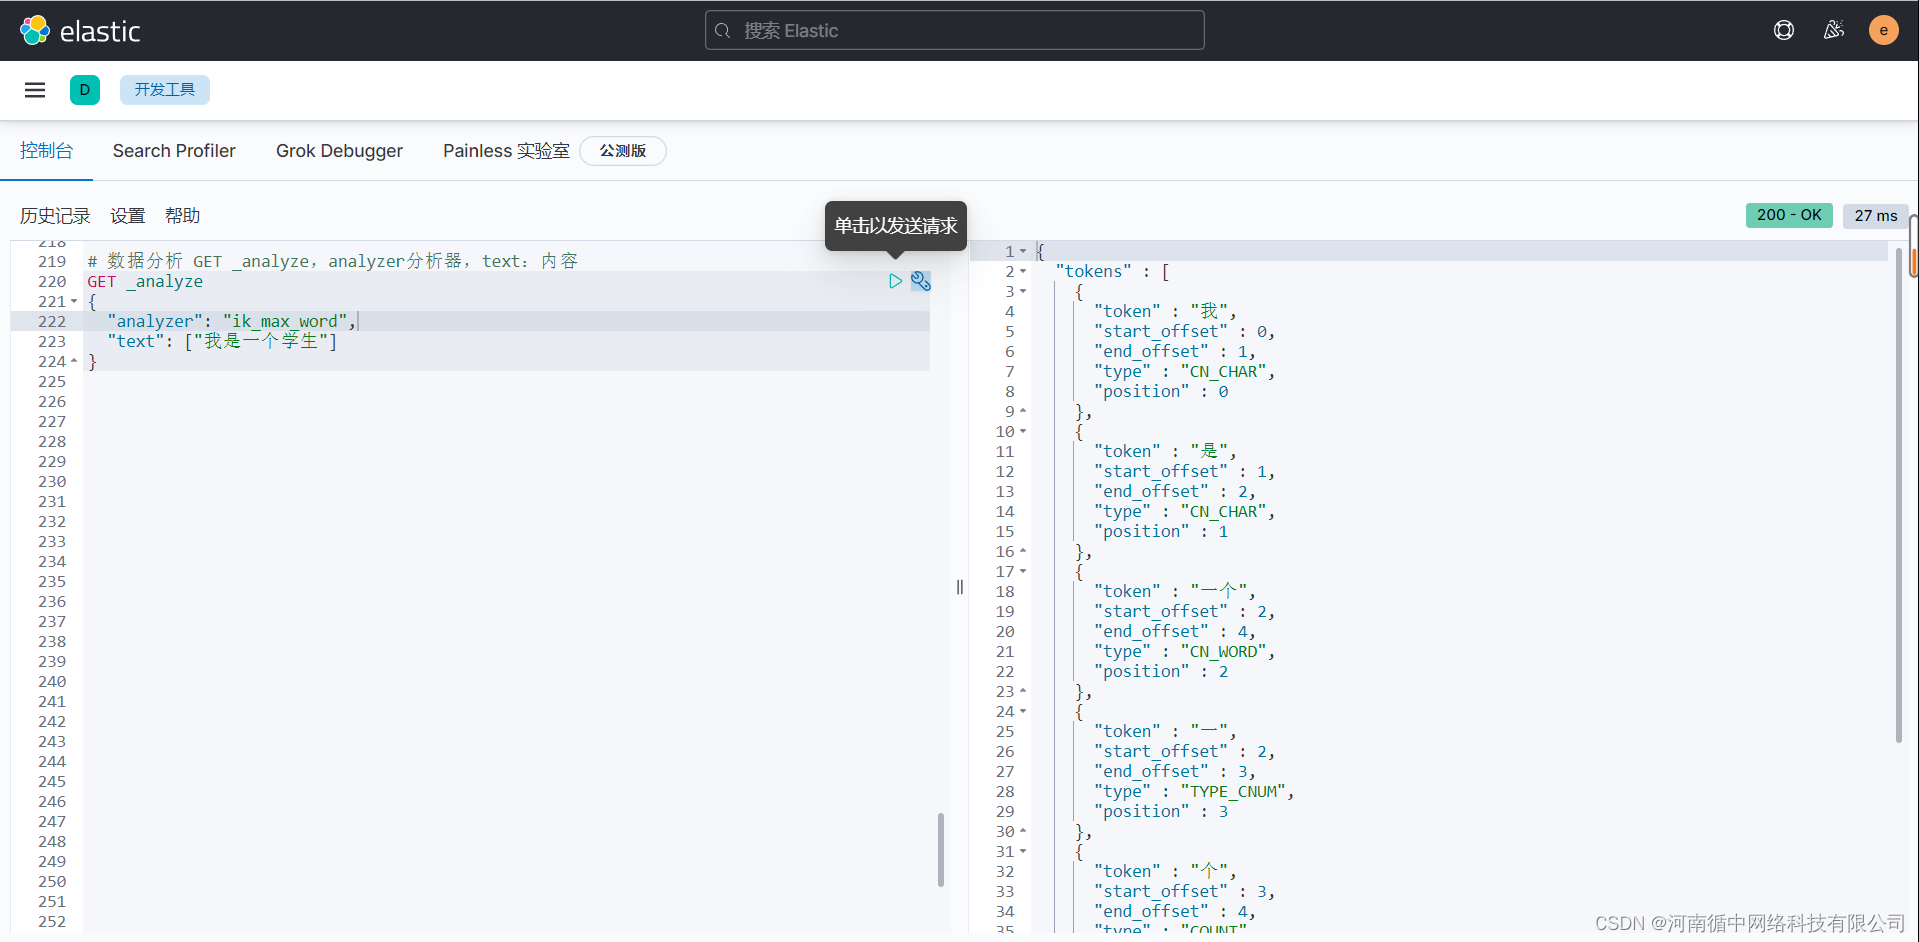Viewport: 1919px width, 942px height.
Task: Collapse output fold arrow at line 2
Action: point(1023,271)
